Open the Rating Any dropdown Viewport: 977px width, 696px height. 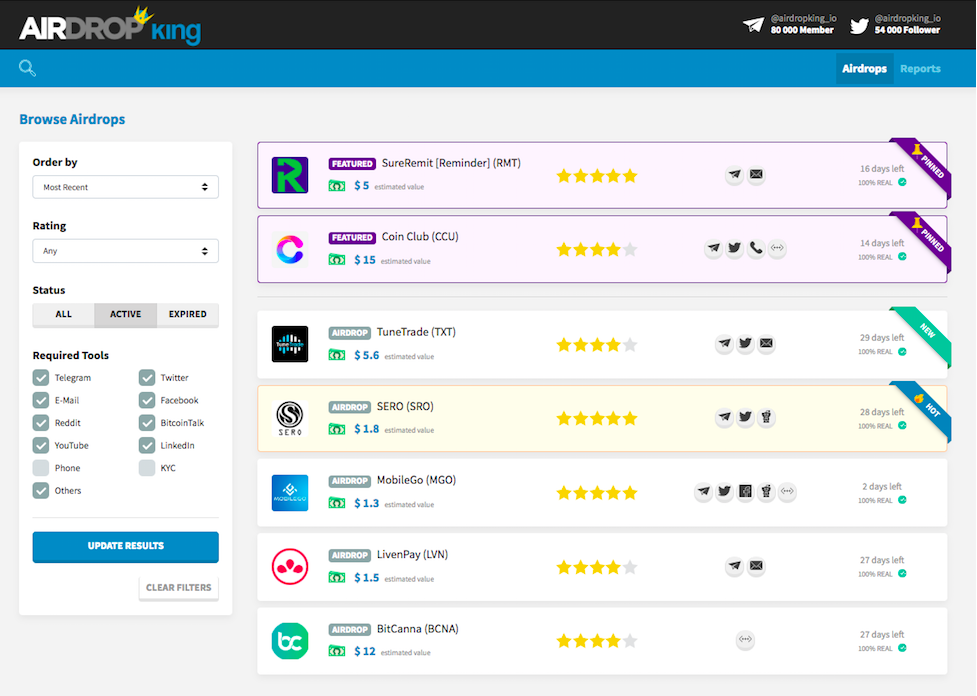pyautogui.click(x=125, y=251)
